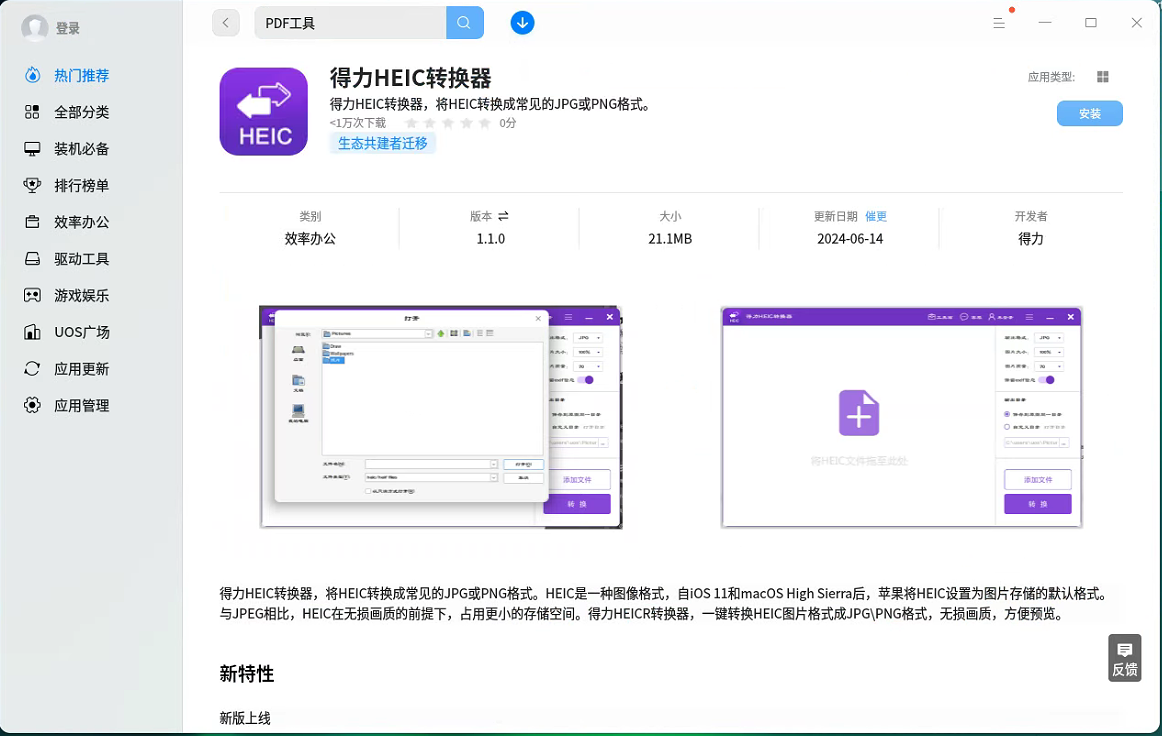Click the fifth rating star

[485, 123]
